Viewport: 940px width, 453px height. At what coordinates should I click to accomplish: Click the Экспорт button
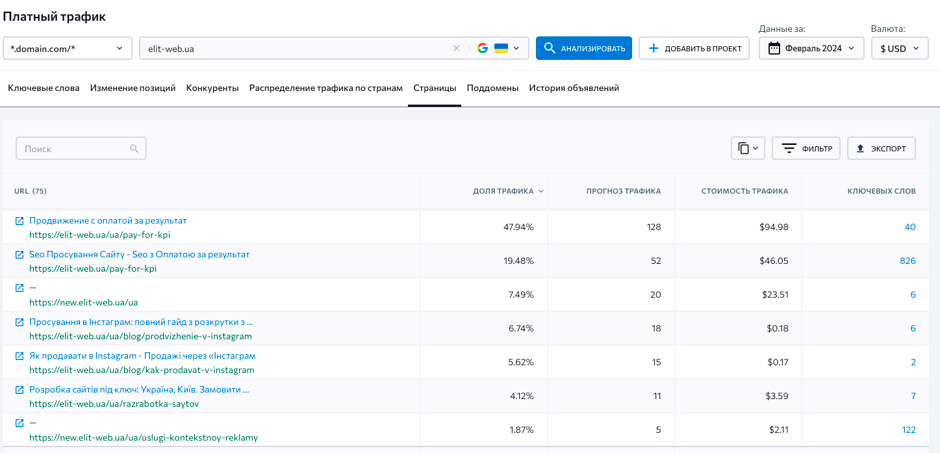click(x=881, y=149)
